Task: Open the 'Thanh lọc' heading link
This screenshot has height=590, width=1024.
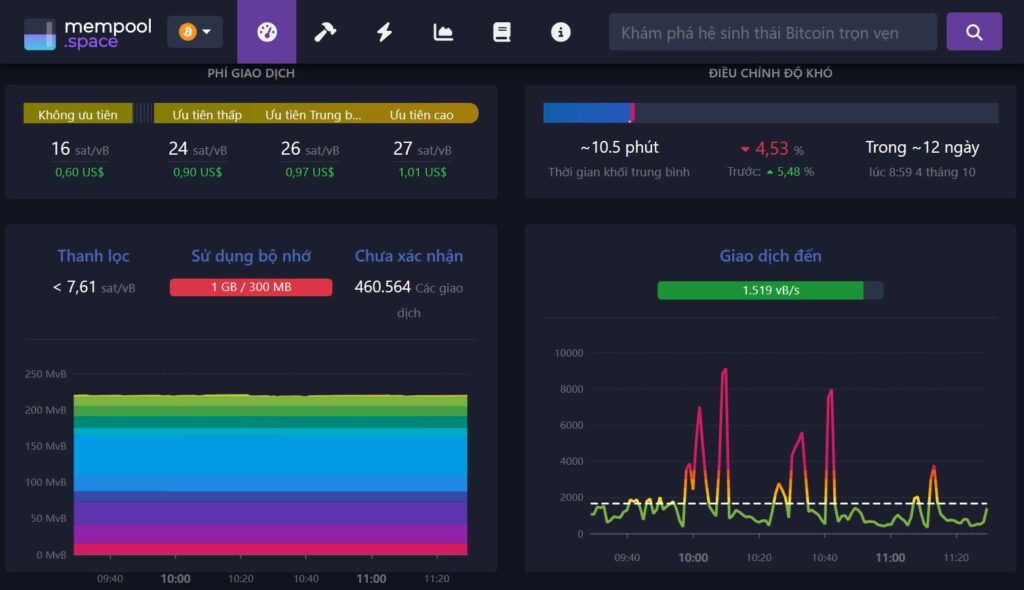Action: click(x=93, y=255)
